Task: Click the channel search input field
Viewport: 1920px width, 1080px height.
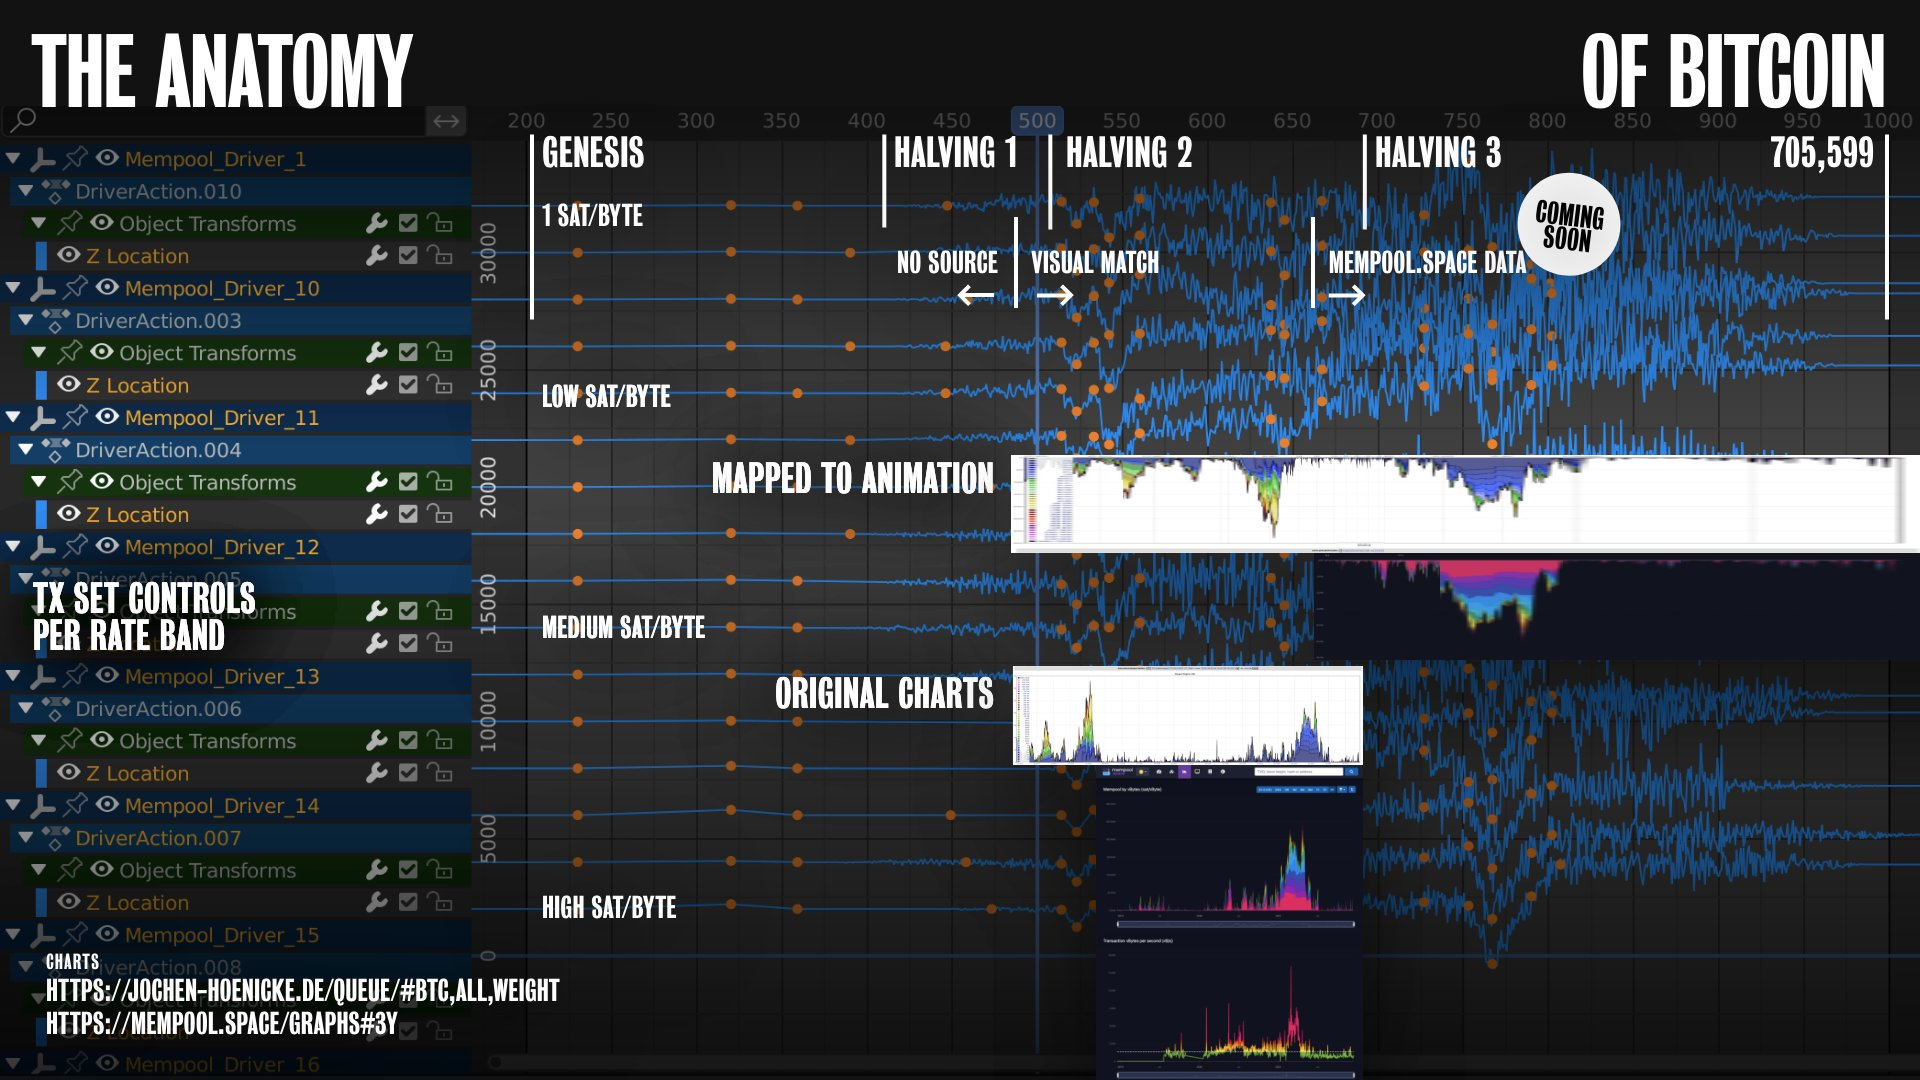Action: (213, 121)
